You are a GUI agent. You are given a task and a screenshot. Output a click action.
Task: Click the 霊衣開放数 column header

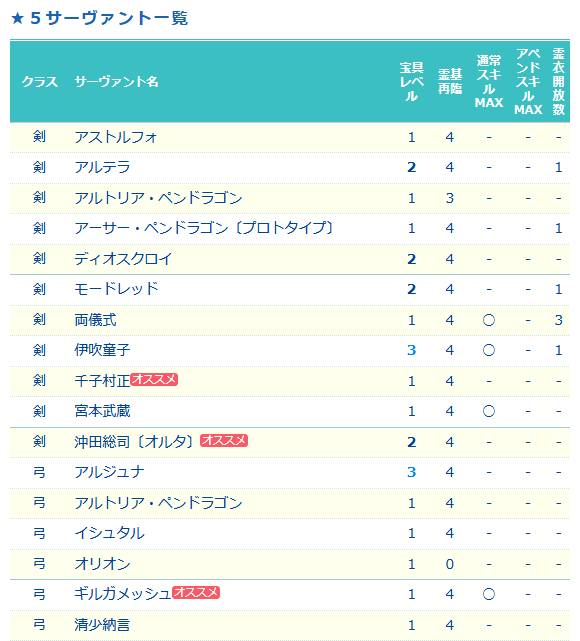pyautogui.click(x=558, y=81)
